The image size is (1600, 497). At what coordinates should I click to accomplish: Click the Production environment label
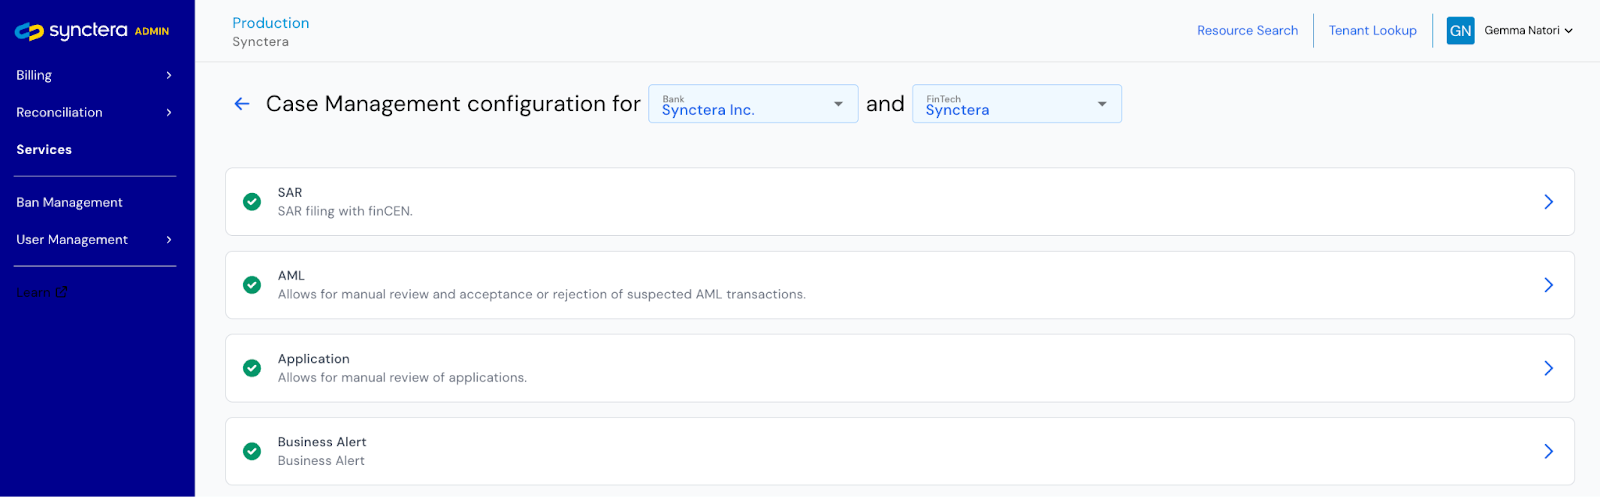pyautogui.click(x=270, y=23)
